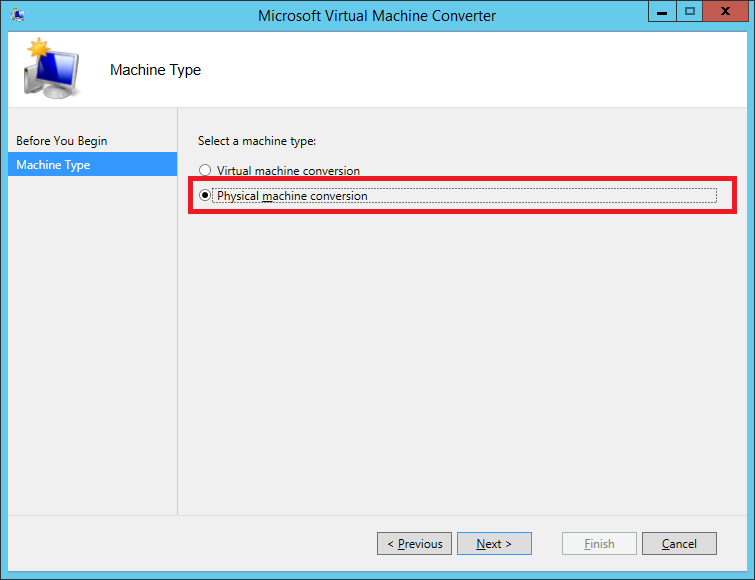Go back with the Previous button
The width and height of the screenshot is (755, 580).
click(x=414, y=544)
